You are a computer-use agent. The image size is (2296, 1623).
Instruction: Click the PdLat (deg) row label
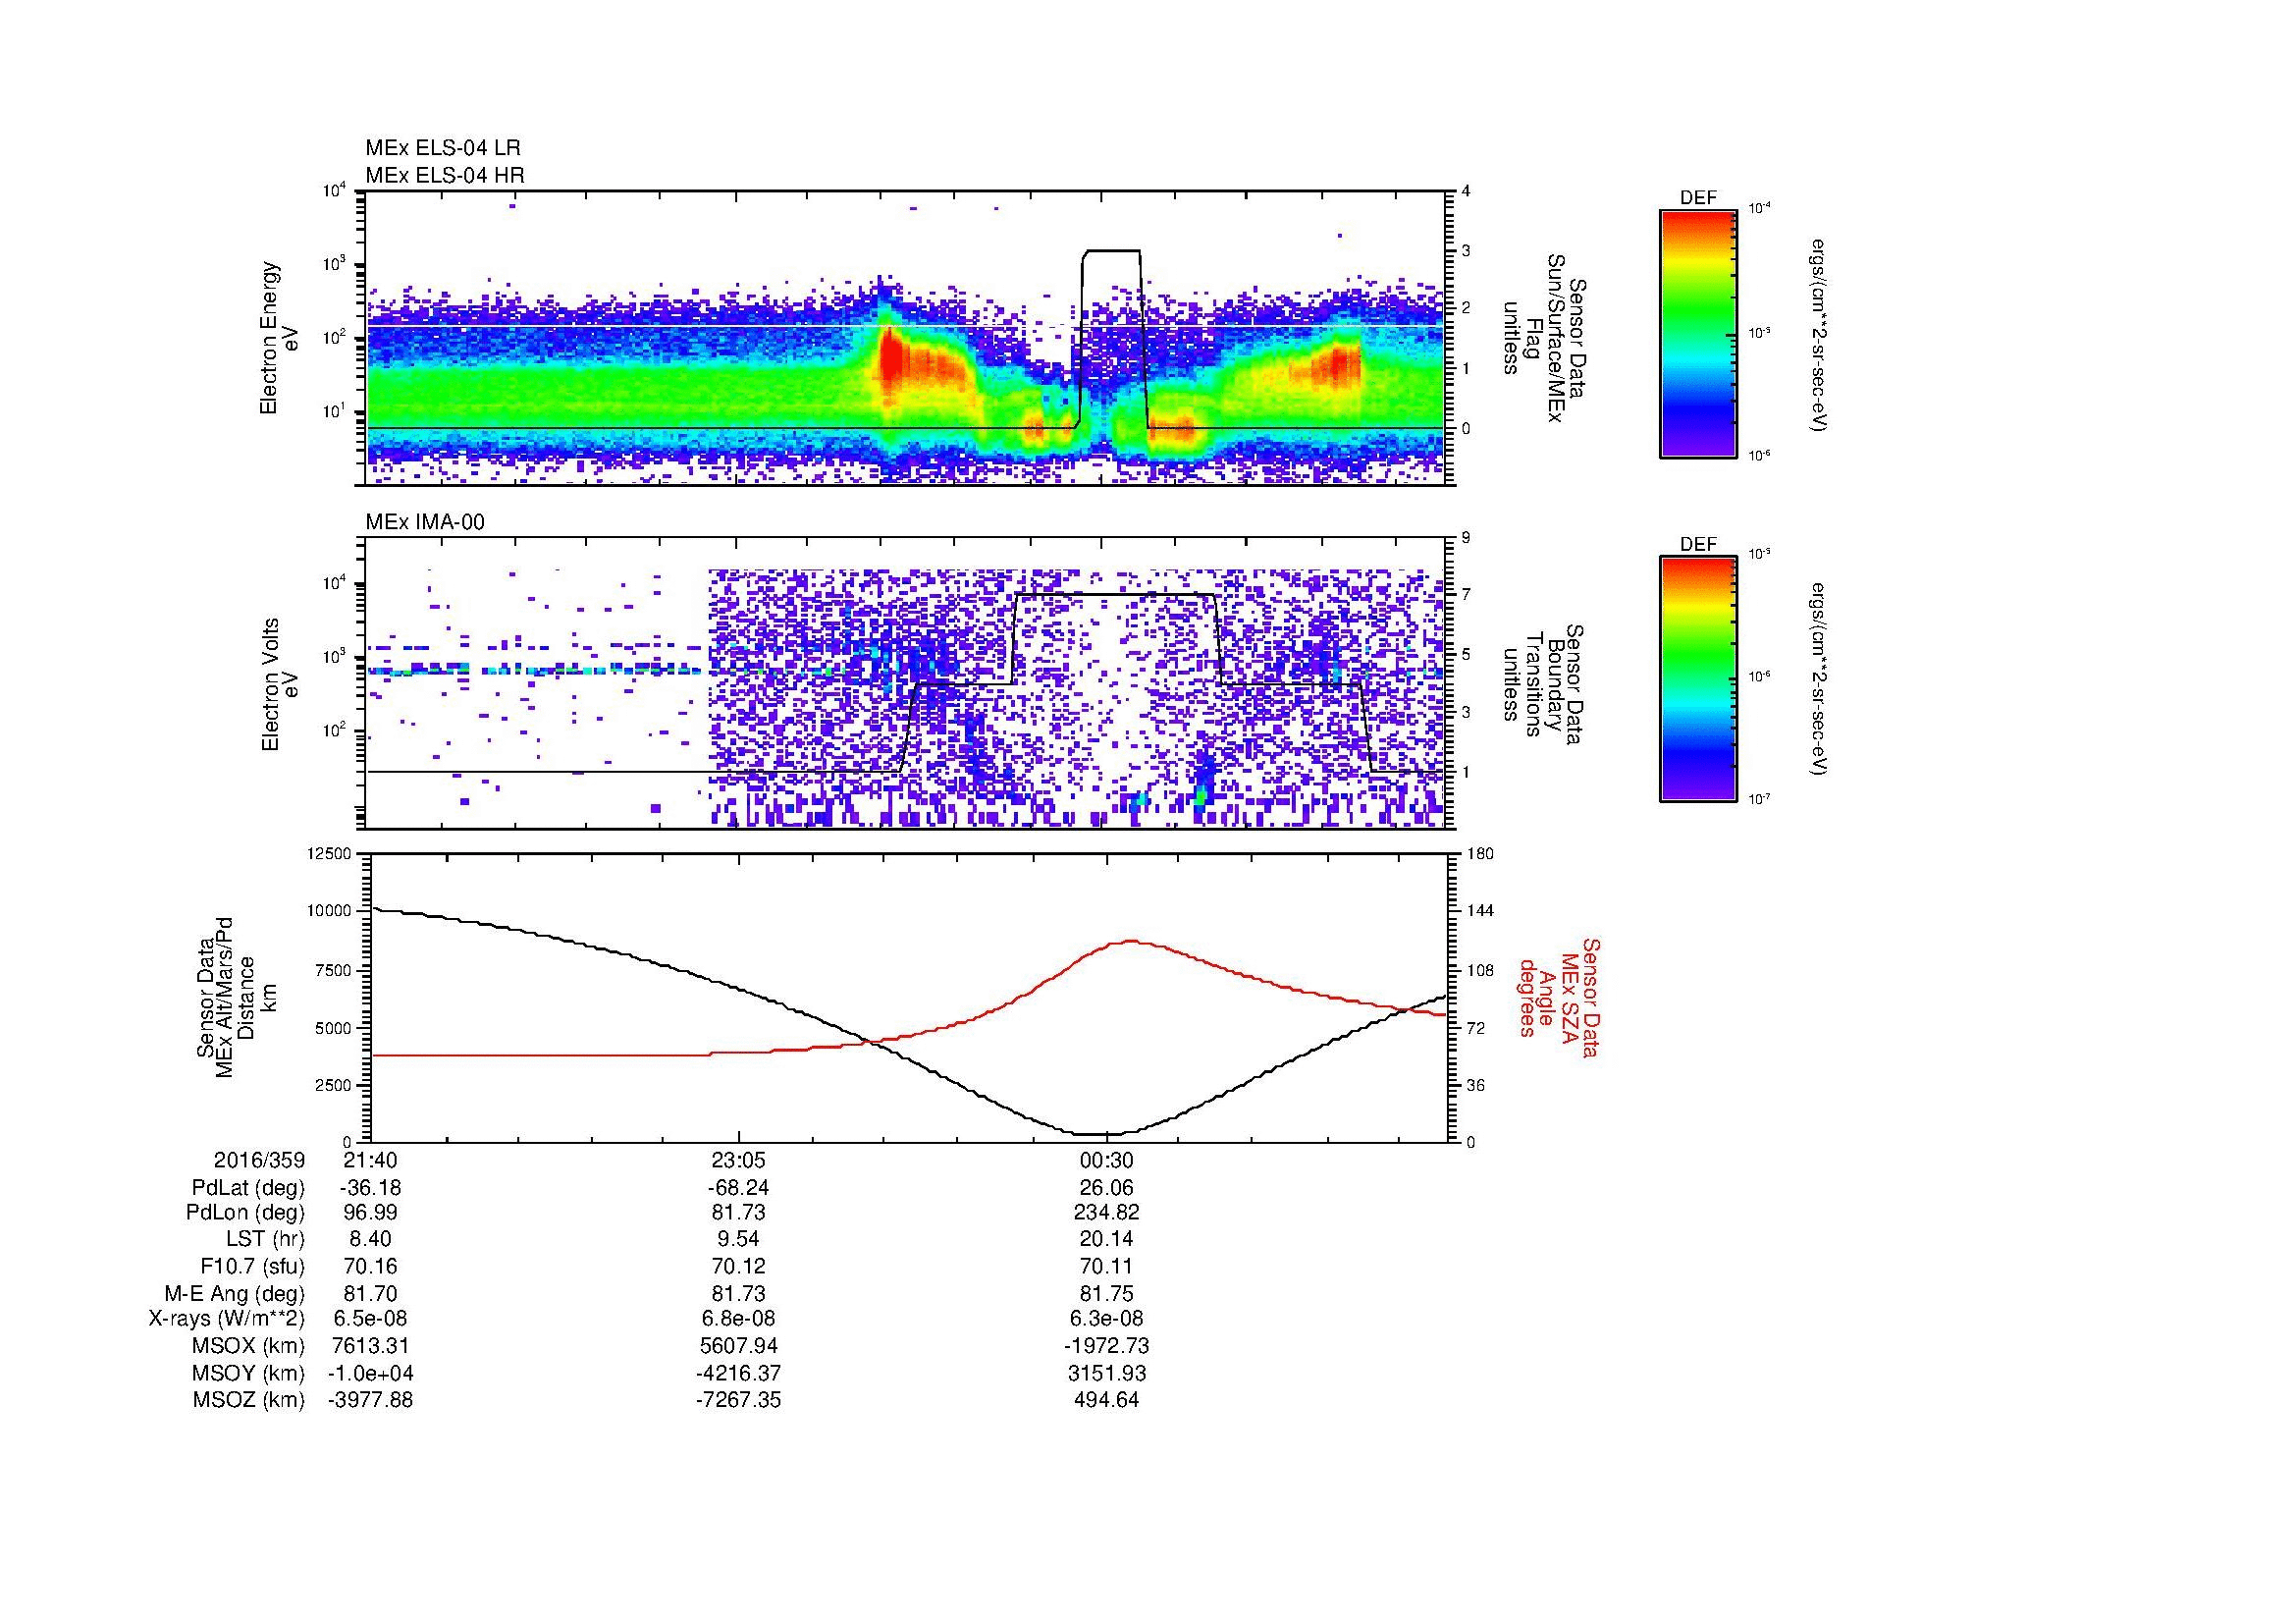tap(248, 1188)
